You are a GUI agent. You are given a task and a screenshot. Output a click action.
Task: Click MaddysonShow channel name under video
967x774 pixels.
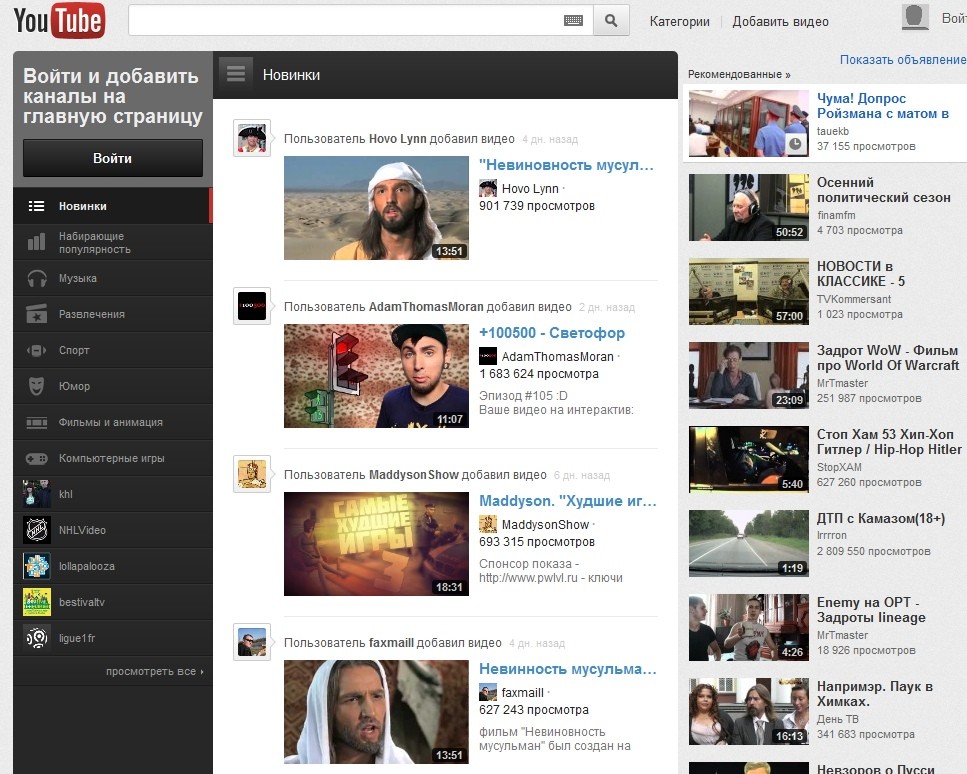click(545, 524)
